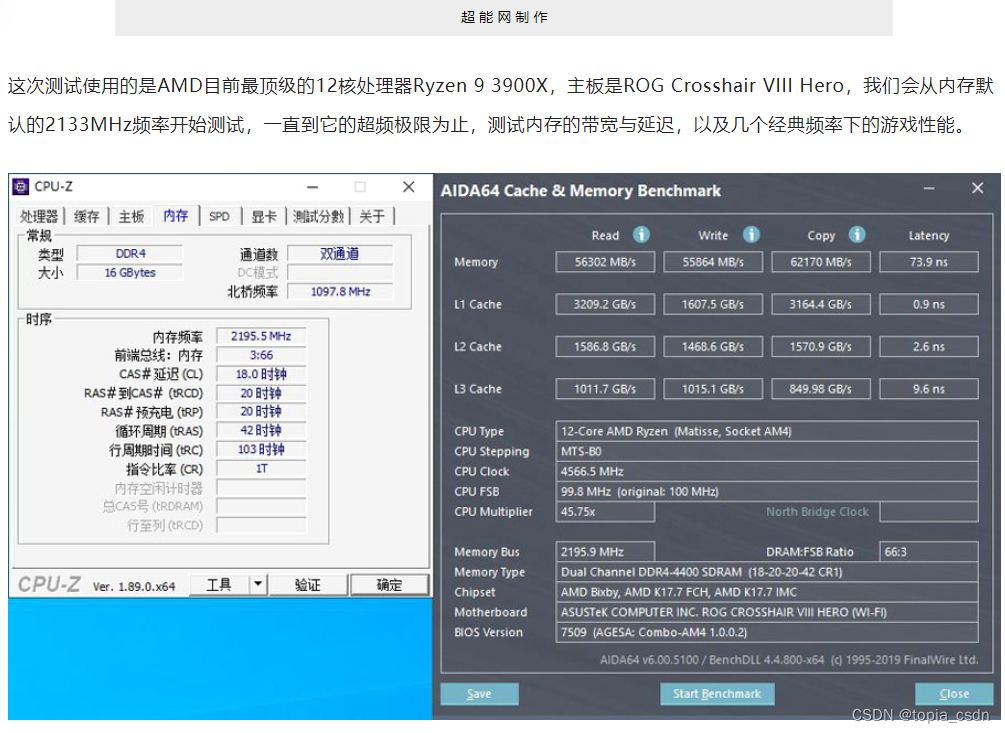The image size is (1005, 733).
Task: Select the 内存 tab
Action: point(176,215)
